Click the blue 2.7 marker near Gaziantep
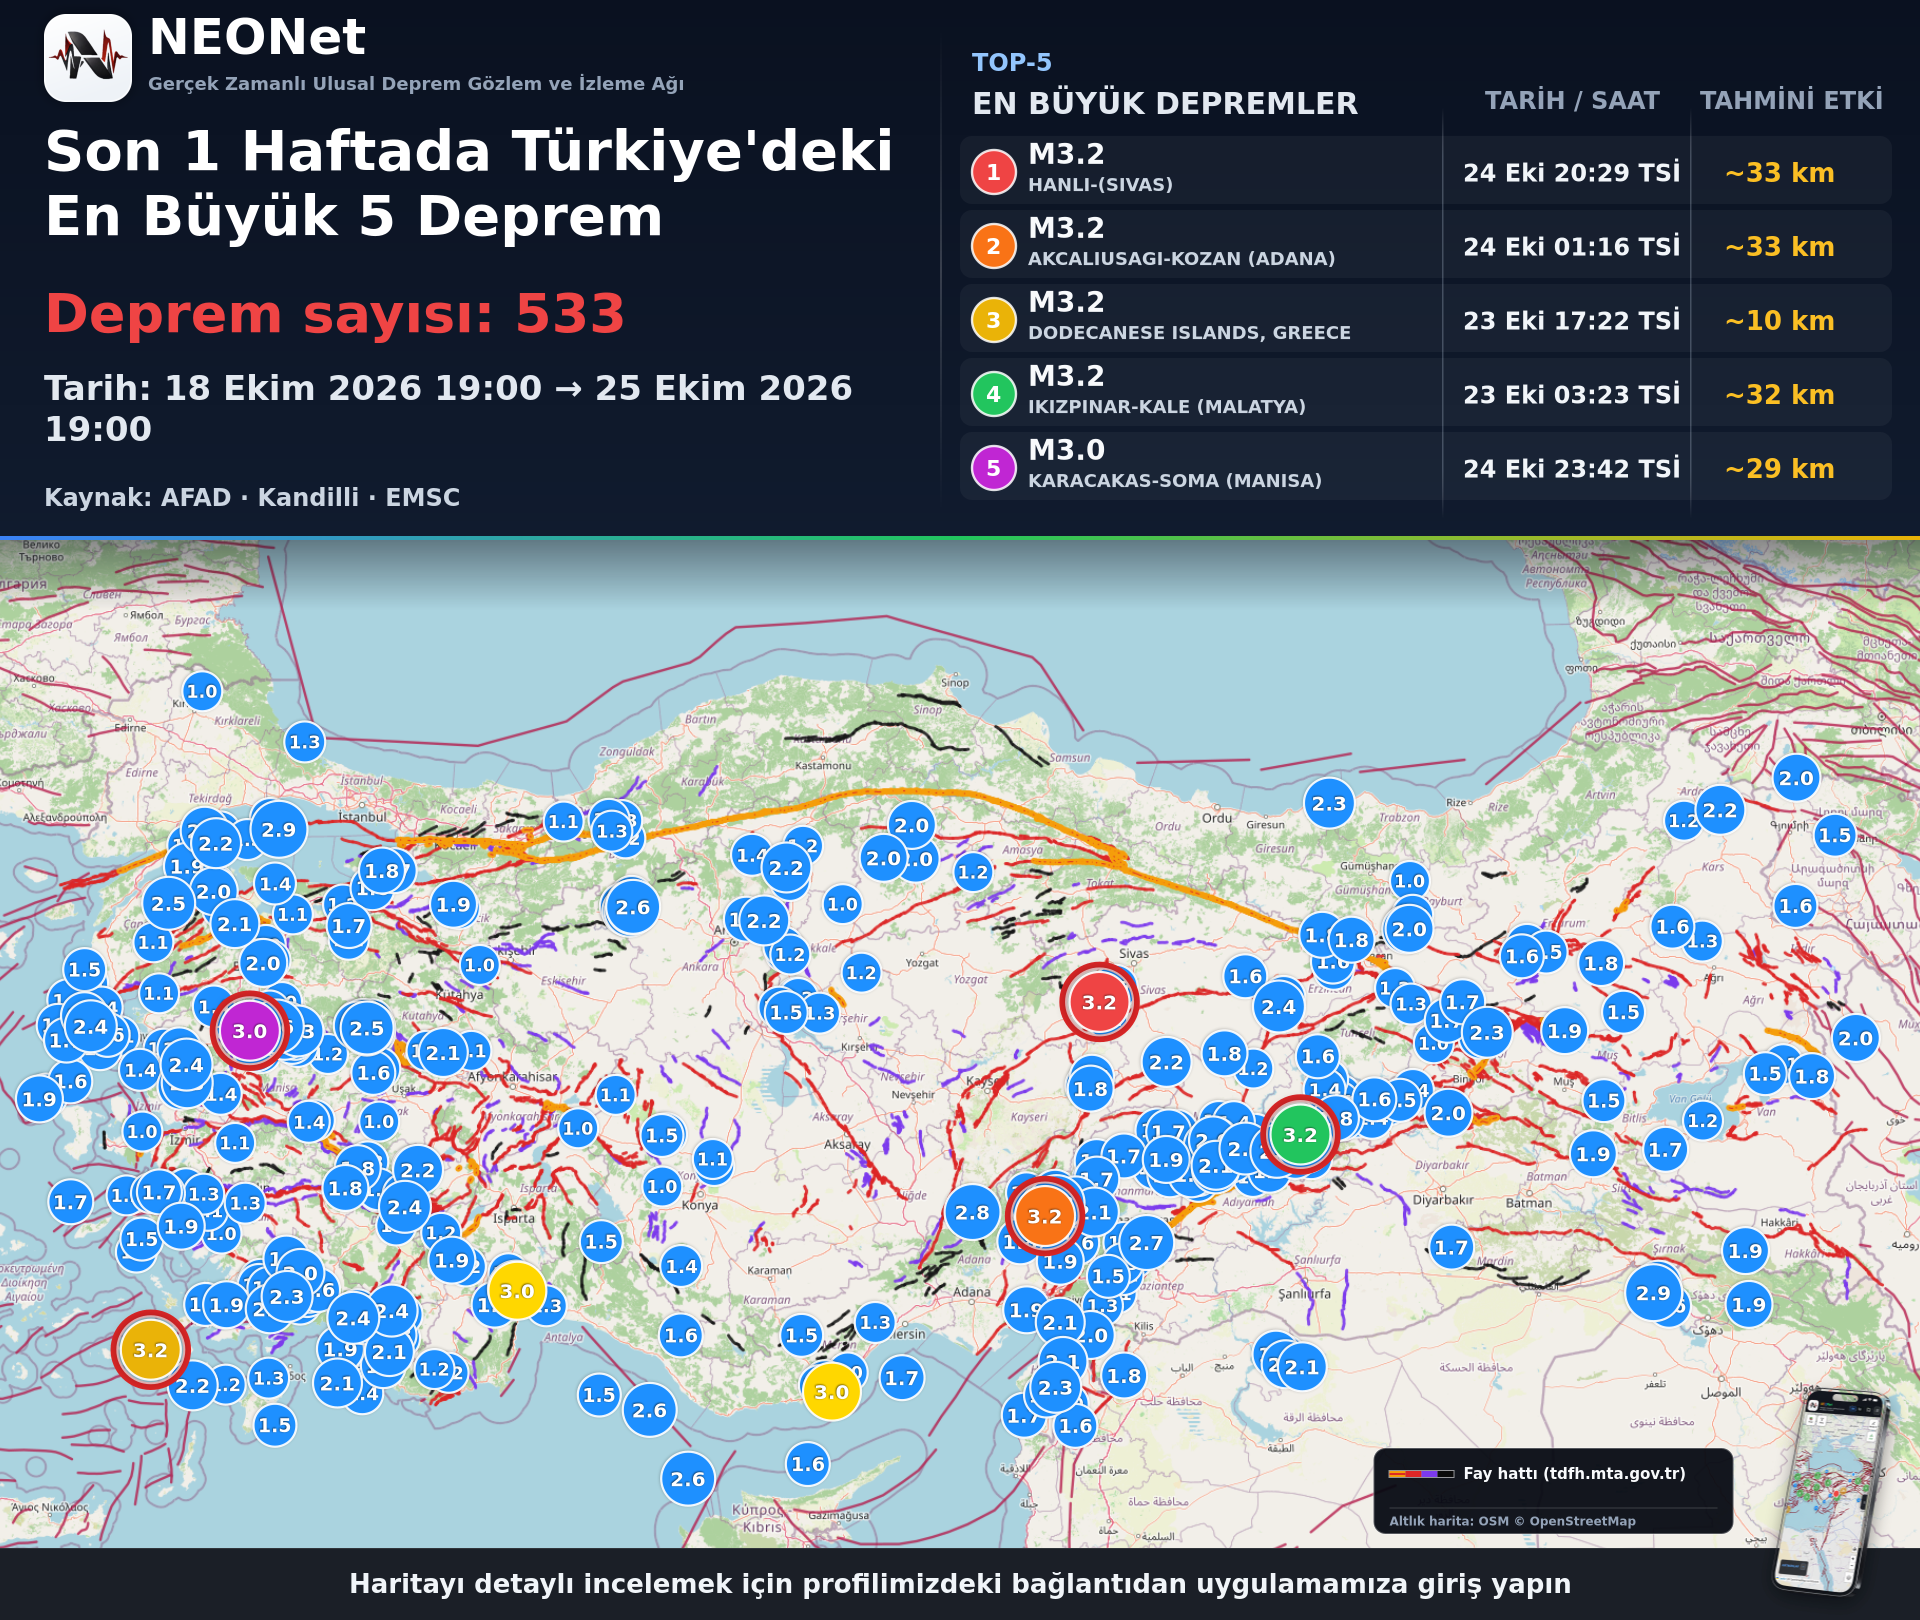 (x=1146, y=1243)
